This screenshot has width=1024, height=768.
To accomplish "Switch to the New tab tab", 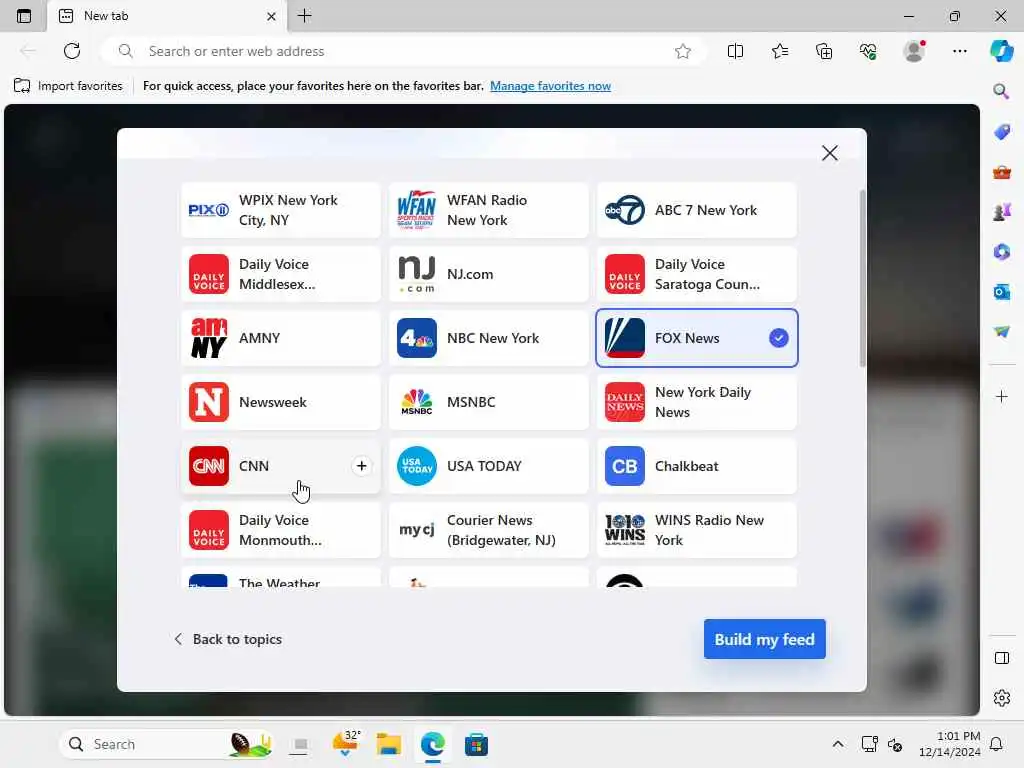I will coord(167,16).
